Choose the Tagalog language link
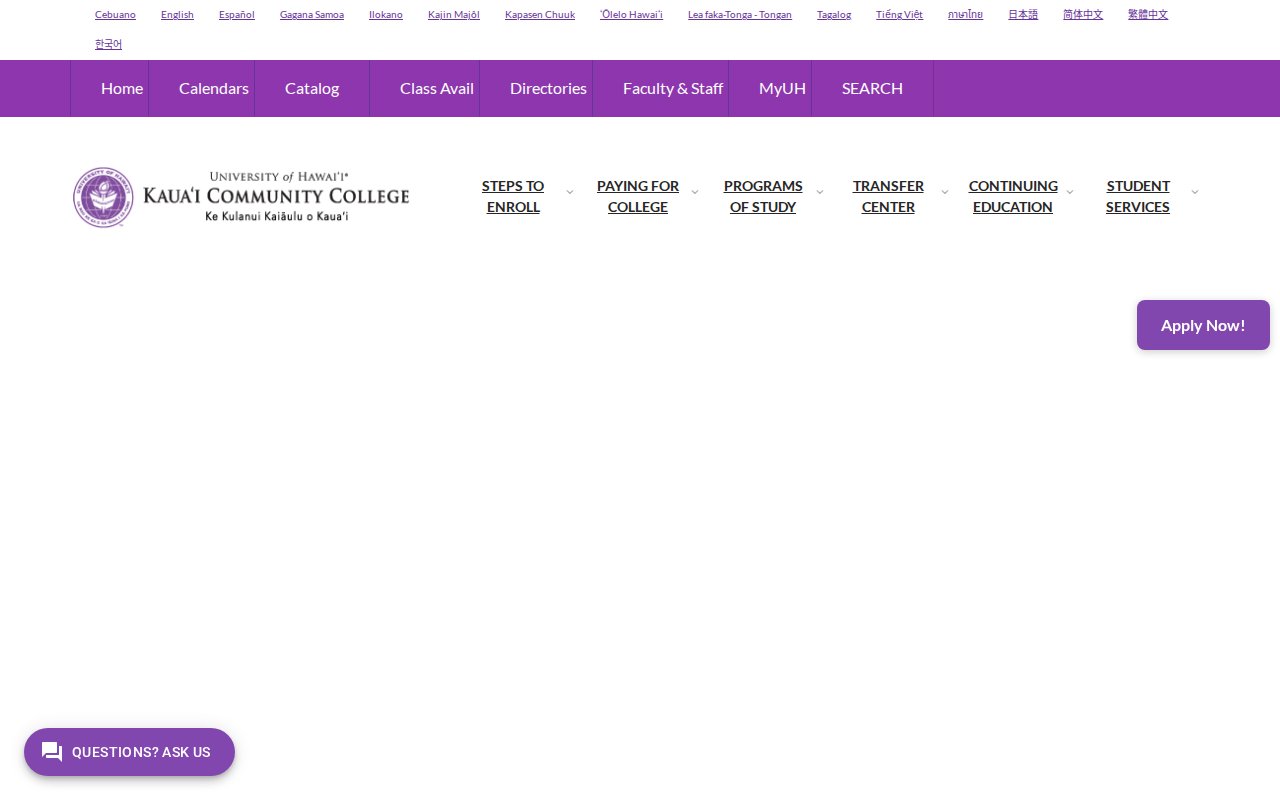 click(x=834, y=15)
